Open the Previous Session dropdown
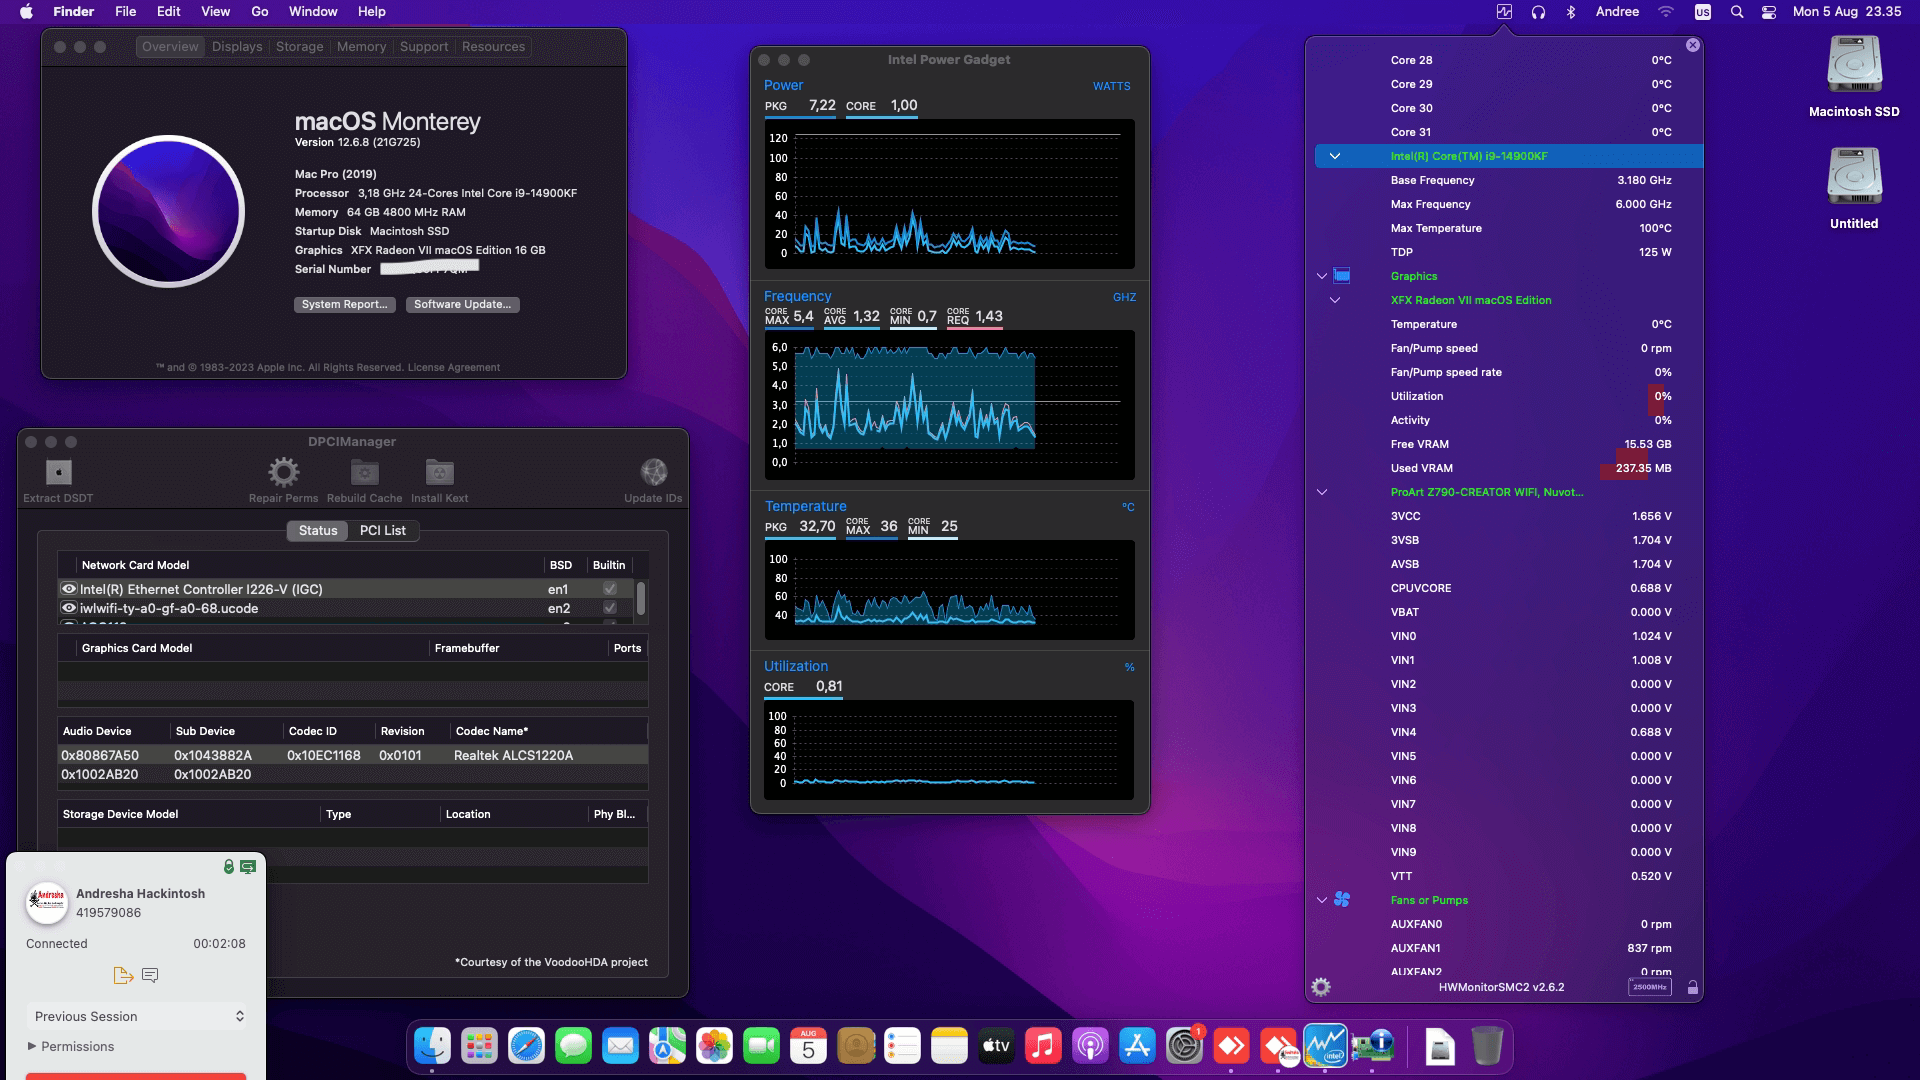Viewport: 1920px width, 1080px height. click(x=136, y=1016)
